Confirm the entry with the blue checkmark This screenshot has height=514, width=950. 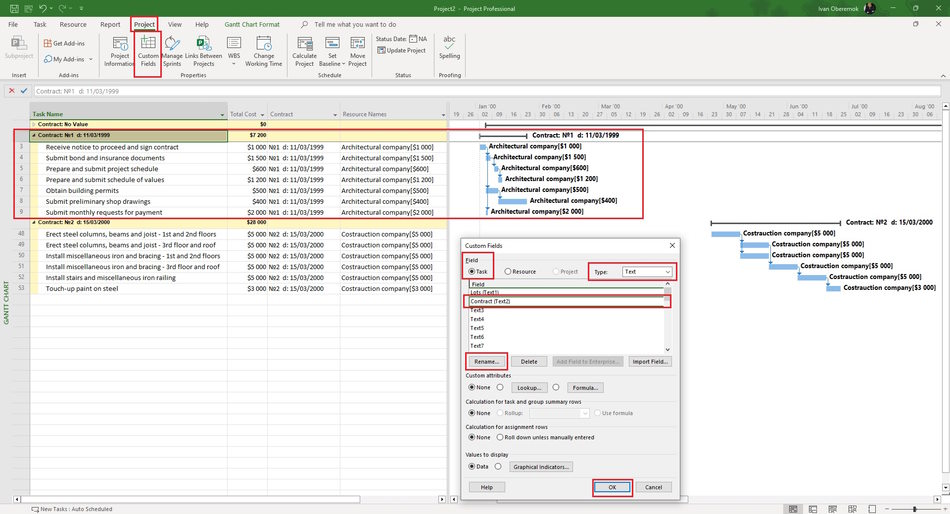[24, 91]
